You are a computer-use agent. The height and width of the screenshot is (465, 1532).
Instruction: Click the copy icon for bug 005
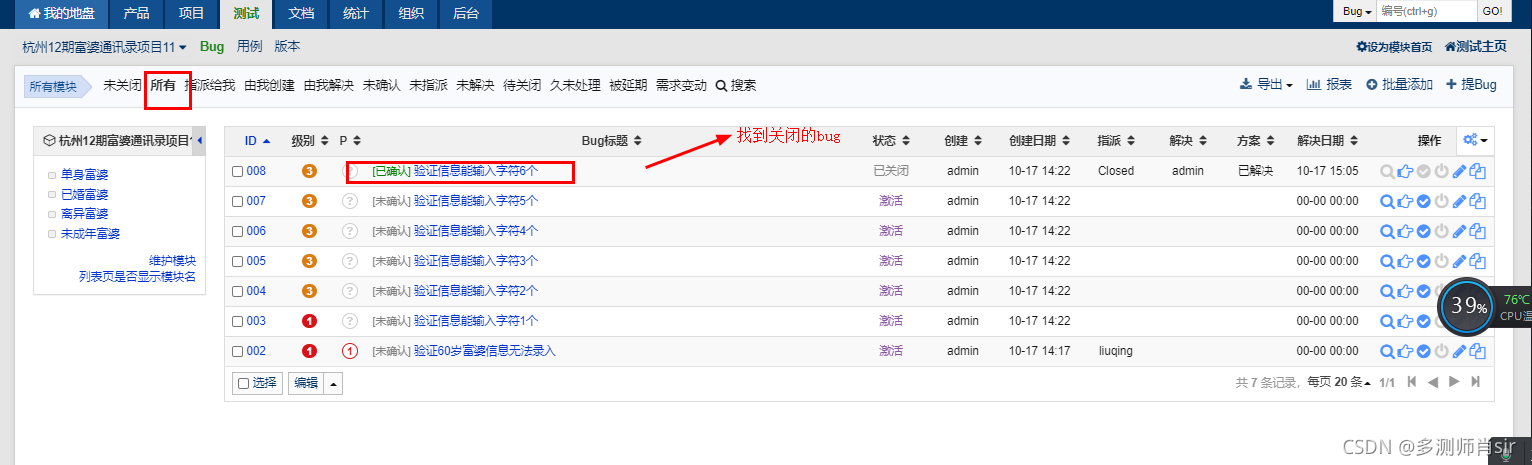click(x=1477, y=261)
